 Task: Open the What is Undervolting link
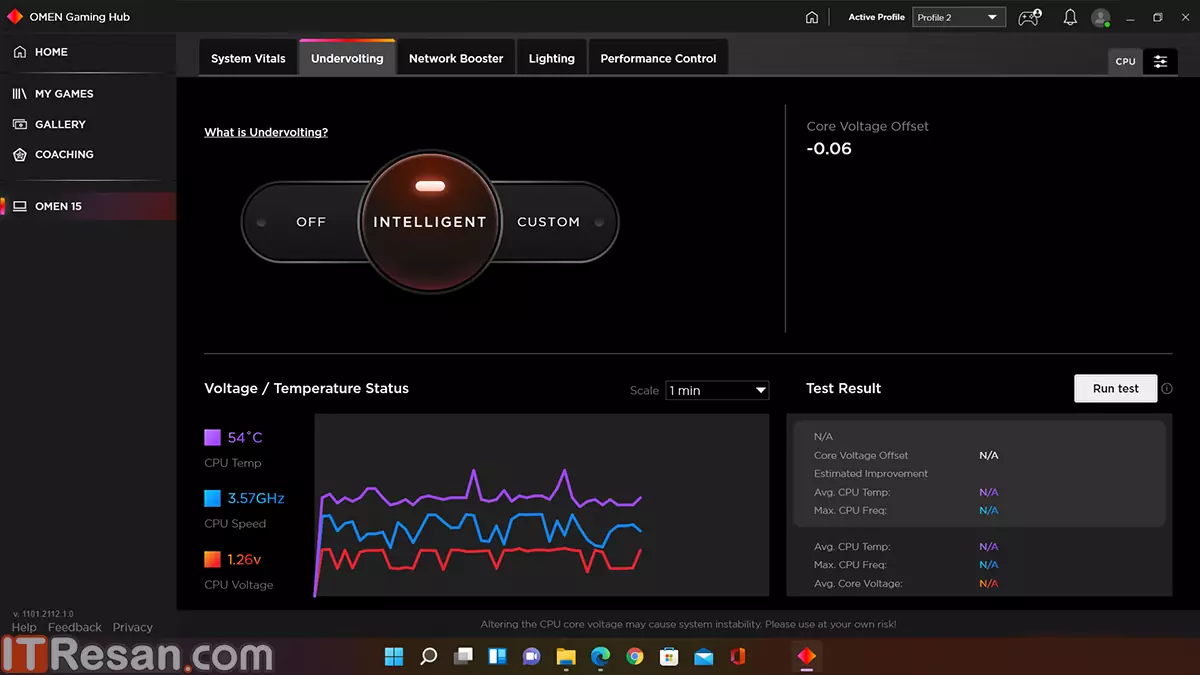coord(266,132)
